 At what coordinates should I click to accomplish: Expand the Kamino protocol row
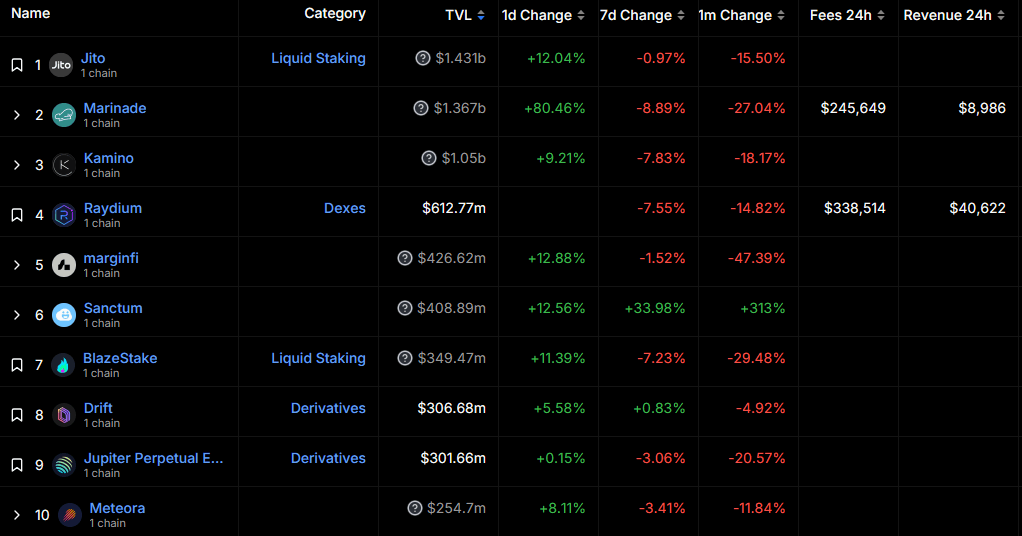point(17,165)
